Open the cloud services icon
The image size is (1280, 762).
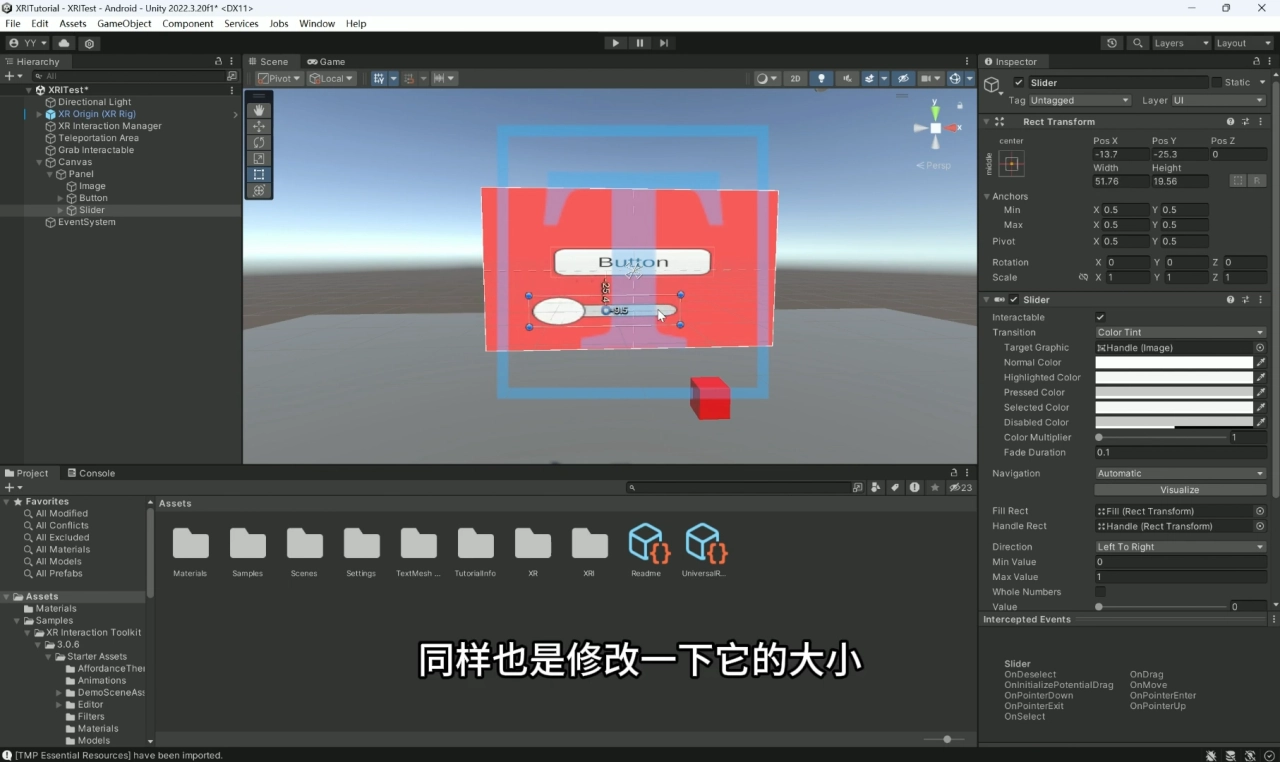coord(64,43)
